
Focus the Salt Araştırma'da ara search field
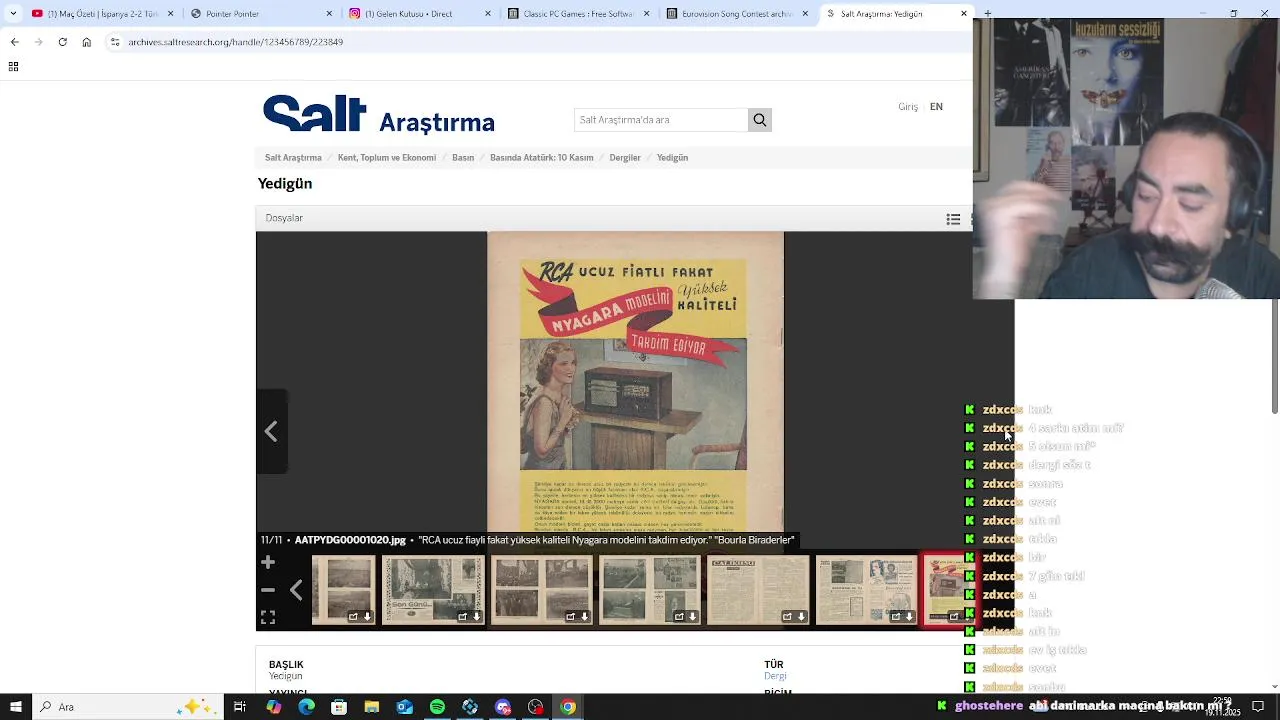661,120
